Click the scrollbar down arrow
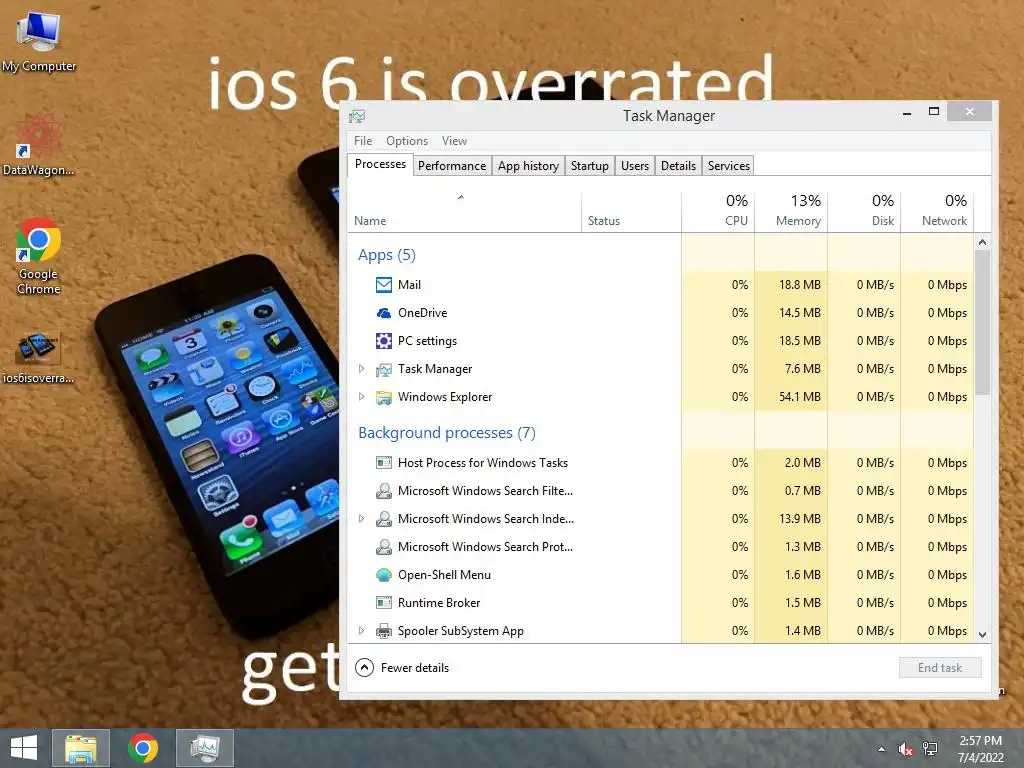1024x768 pixels. tap(982, 634)
